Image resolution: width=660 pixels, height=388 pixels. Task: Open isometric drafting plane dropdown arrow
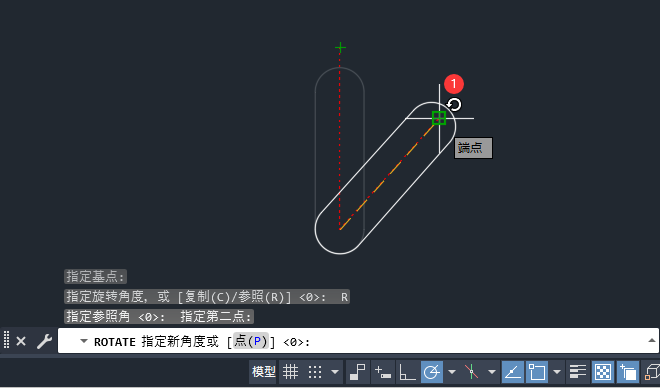point(492,372)
